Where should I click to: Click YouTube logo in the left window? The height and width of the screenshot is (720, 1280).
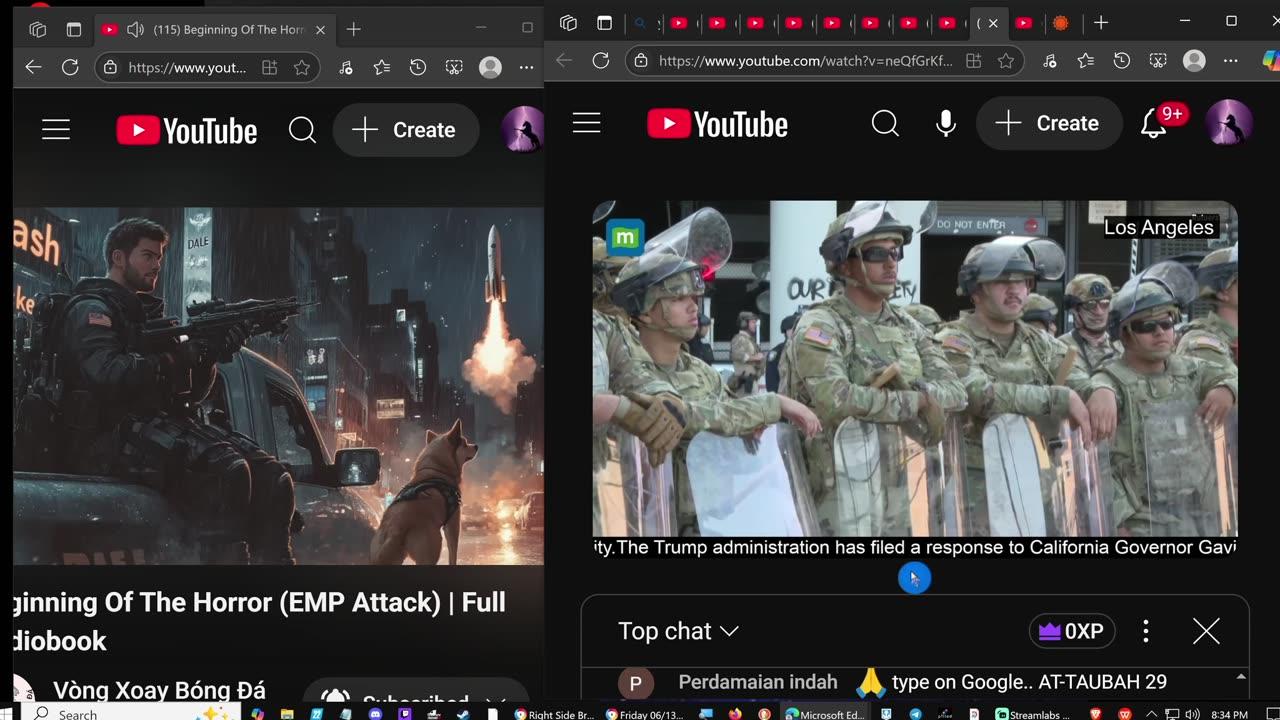[187, 130]
